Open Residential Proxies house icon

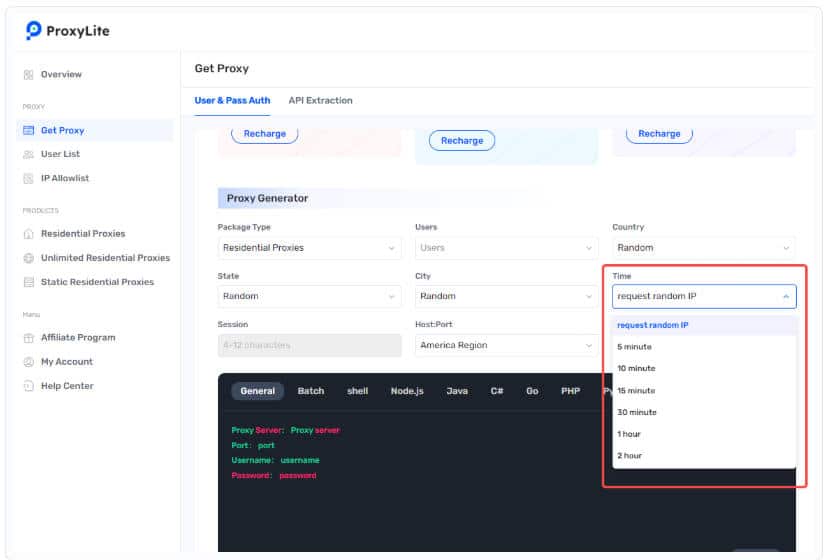(29, 234)
